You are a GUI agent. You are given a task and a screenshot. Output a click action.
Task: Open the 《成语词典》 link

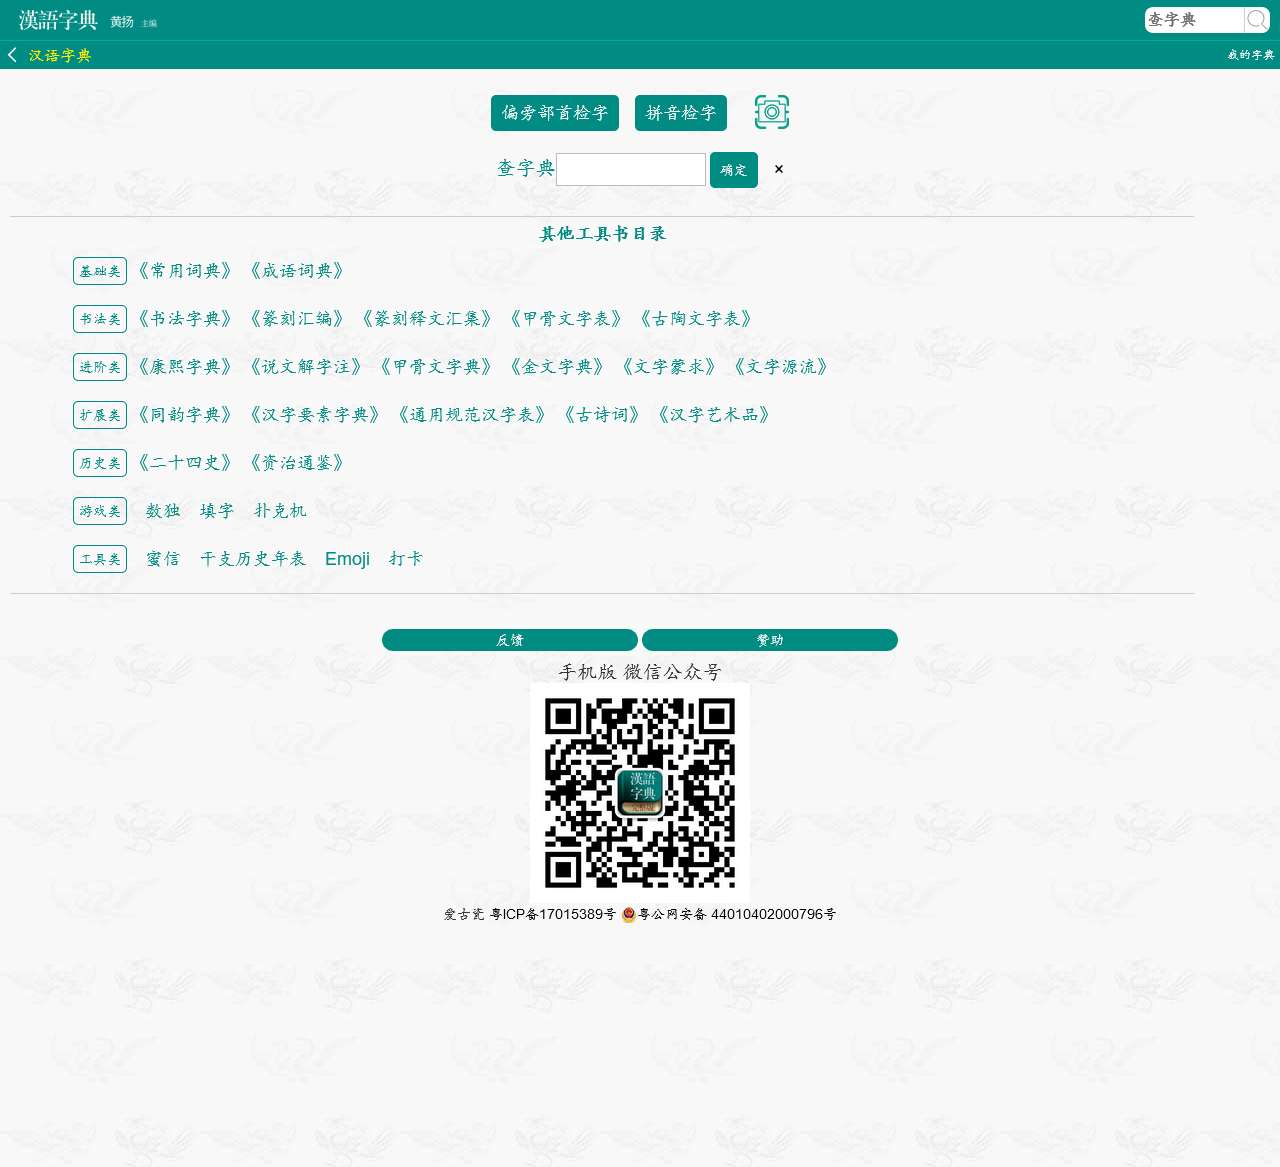[x=297, y=271]
